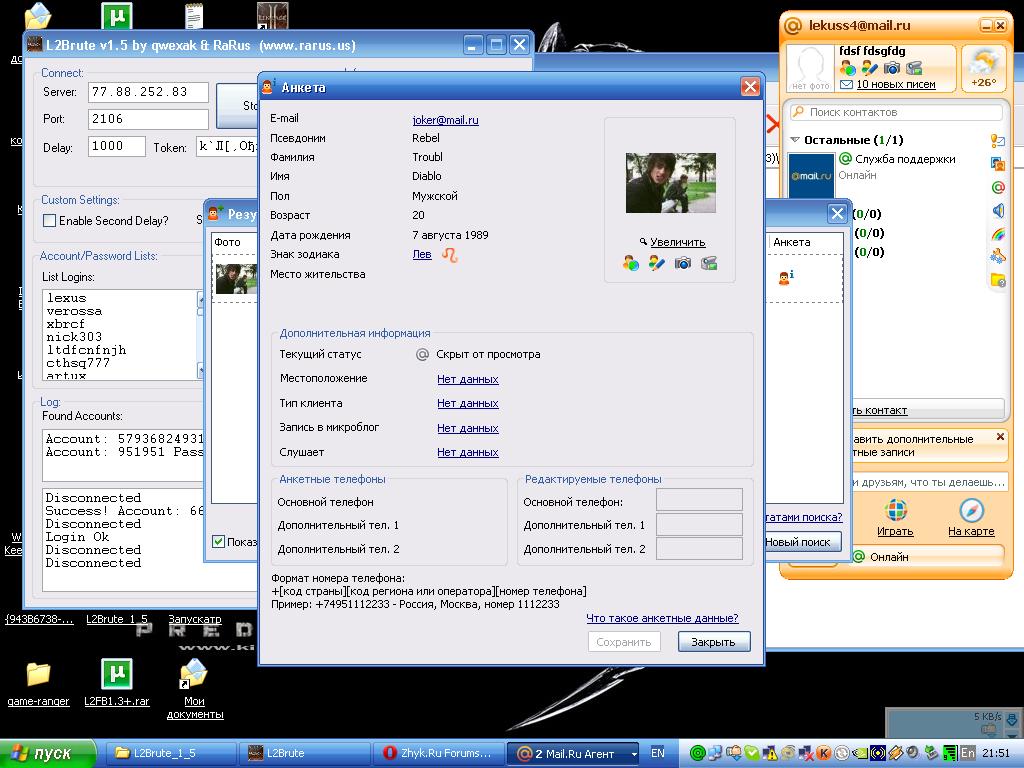Click the Leo zodiac symbol icon
Viewport: 1024px width, 768px height.
point(450,255)
